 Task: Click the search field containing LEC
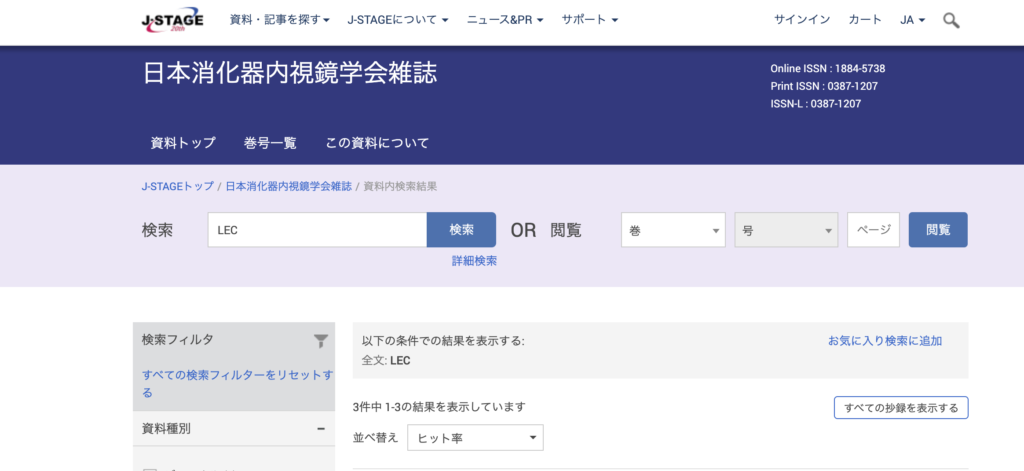(x=317, y=230)
